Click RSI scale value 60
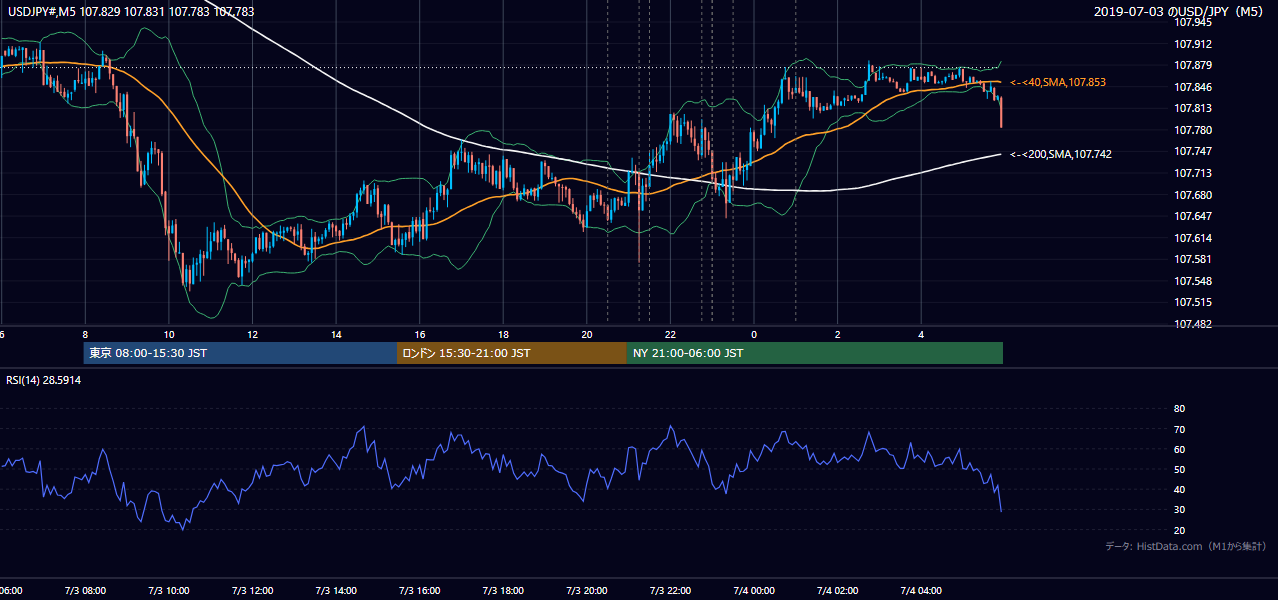The image size is (1278, 600). (x=1179, y=449)
